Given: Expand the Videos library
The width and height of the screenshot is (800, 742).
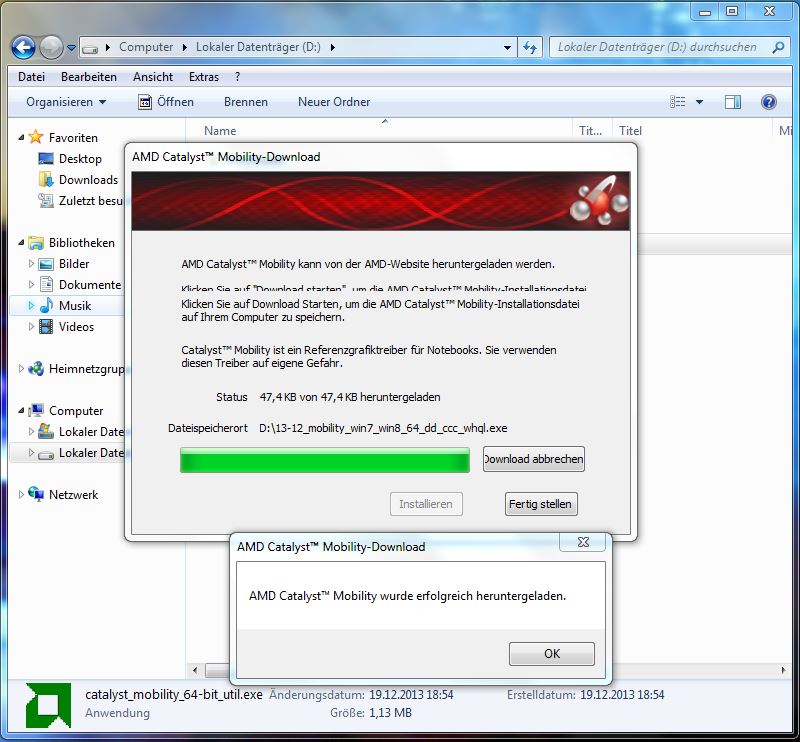Looking at the screenshot, I should tap(31, 327).
